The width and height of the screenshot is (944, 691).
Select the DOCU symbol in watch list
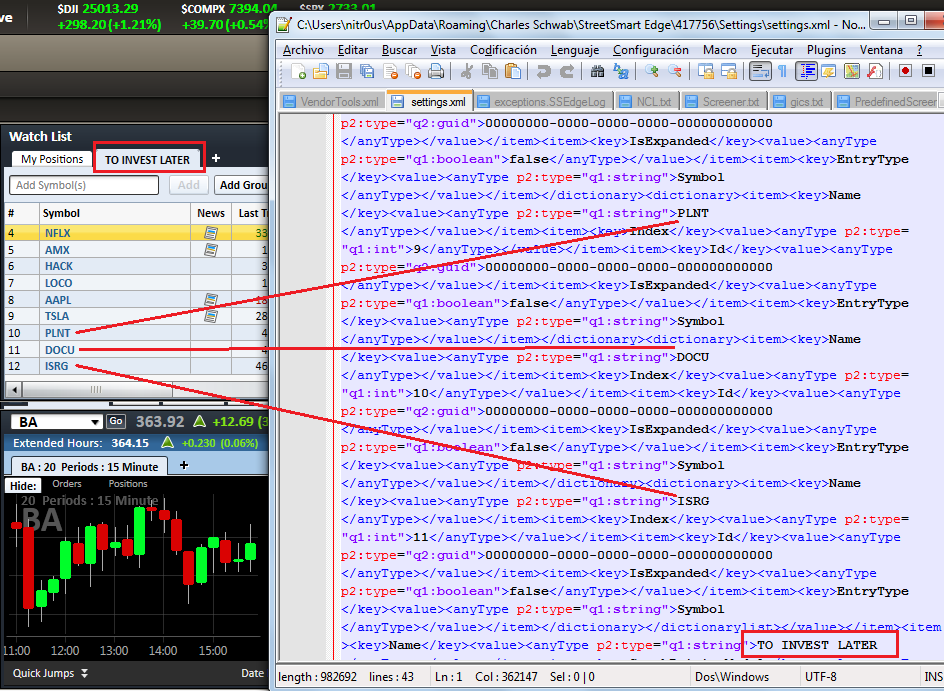[x=60, y=350]
